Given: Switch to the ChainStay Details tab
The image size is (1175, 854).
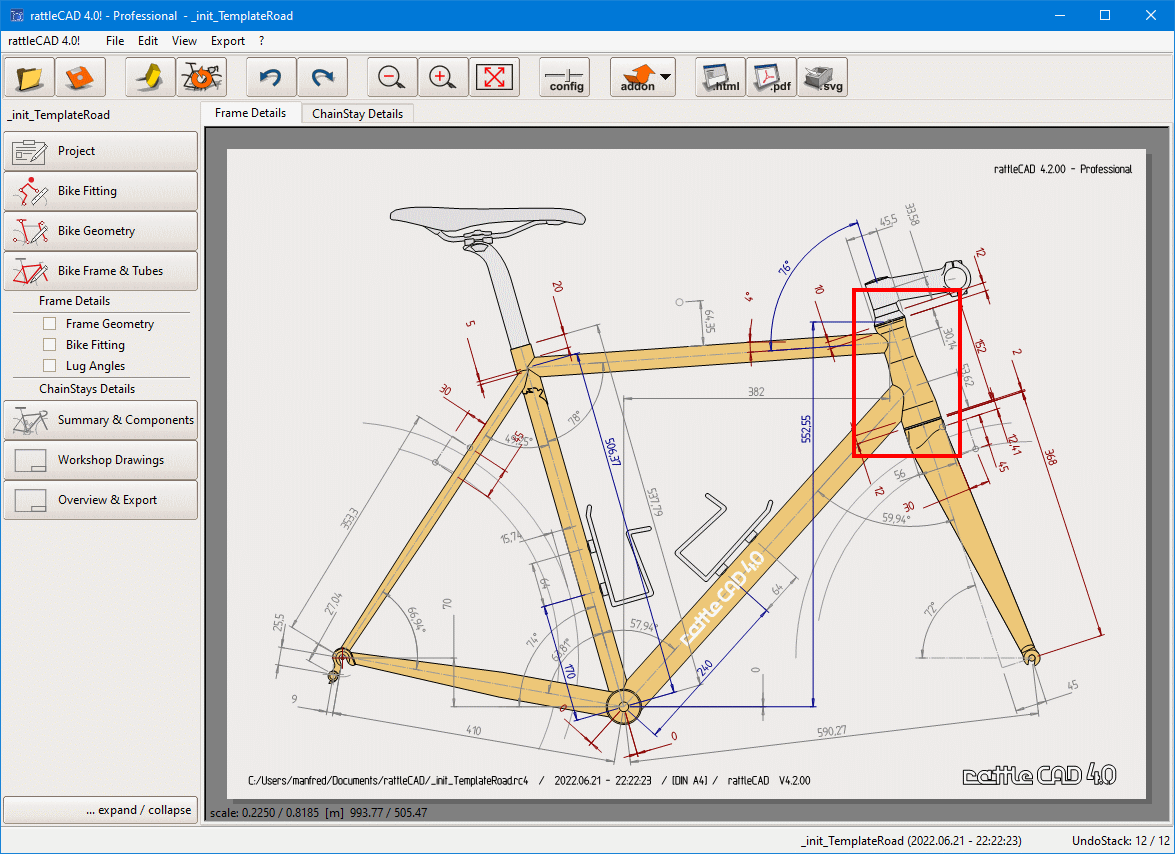Looking at the screenshot, I should click(x=357, y=114).
